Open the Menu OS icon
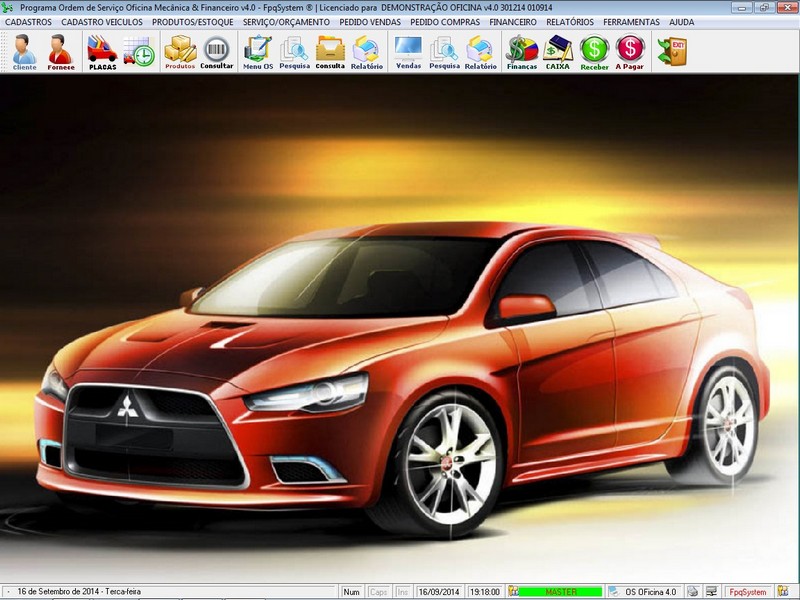 click(x=258, y=52)
